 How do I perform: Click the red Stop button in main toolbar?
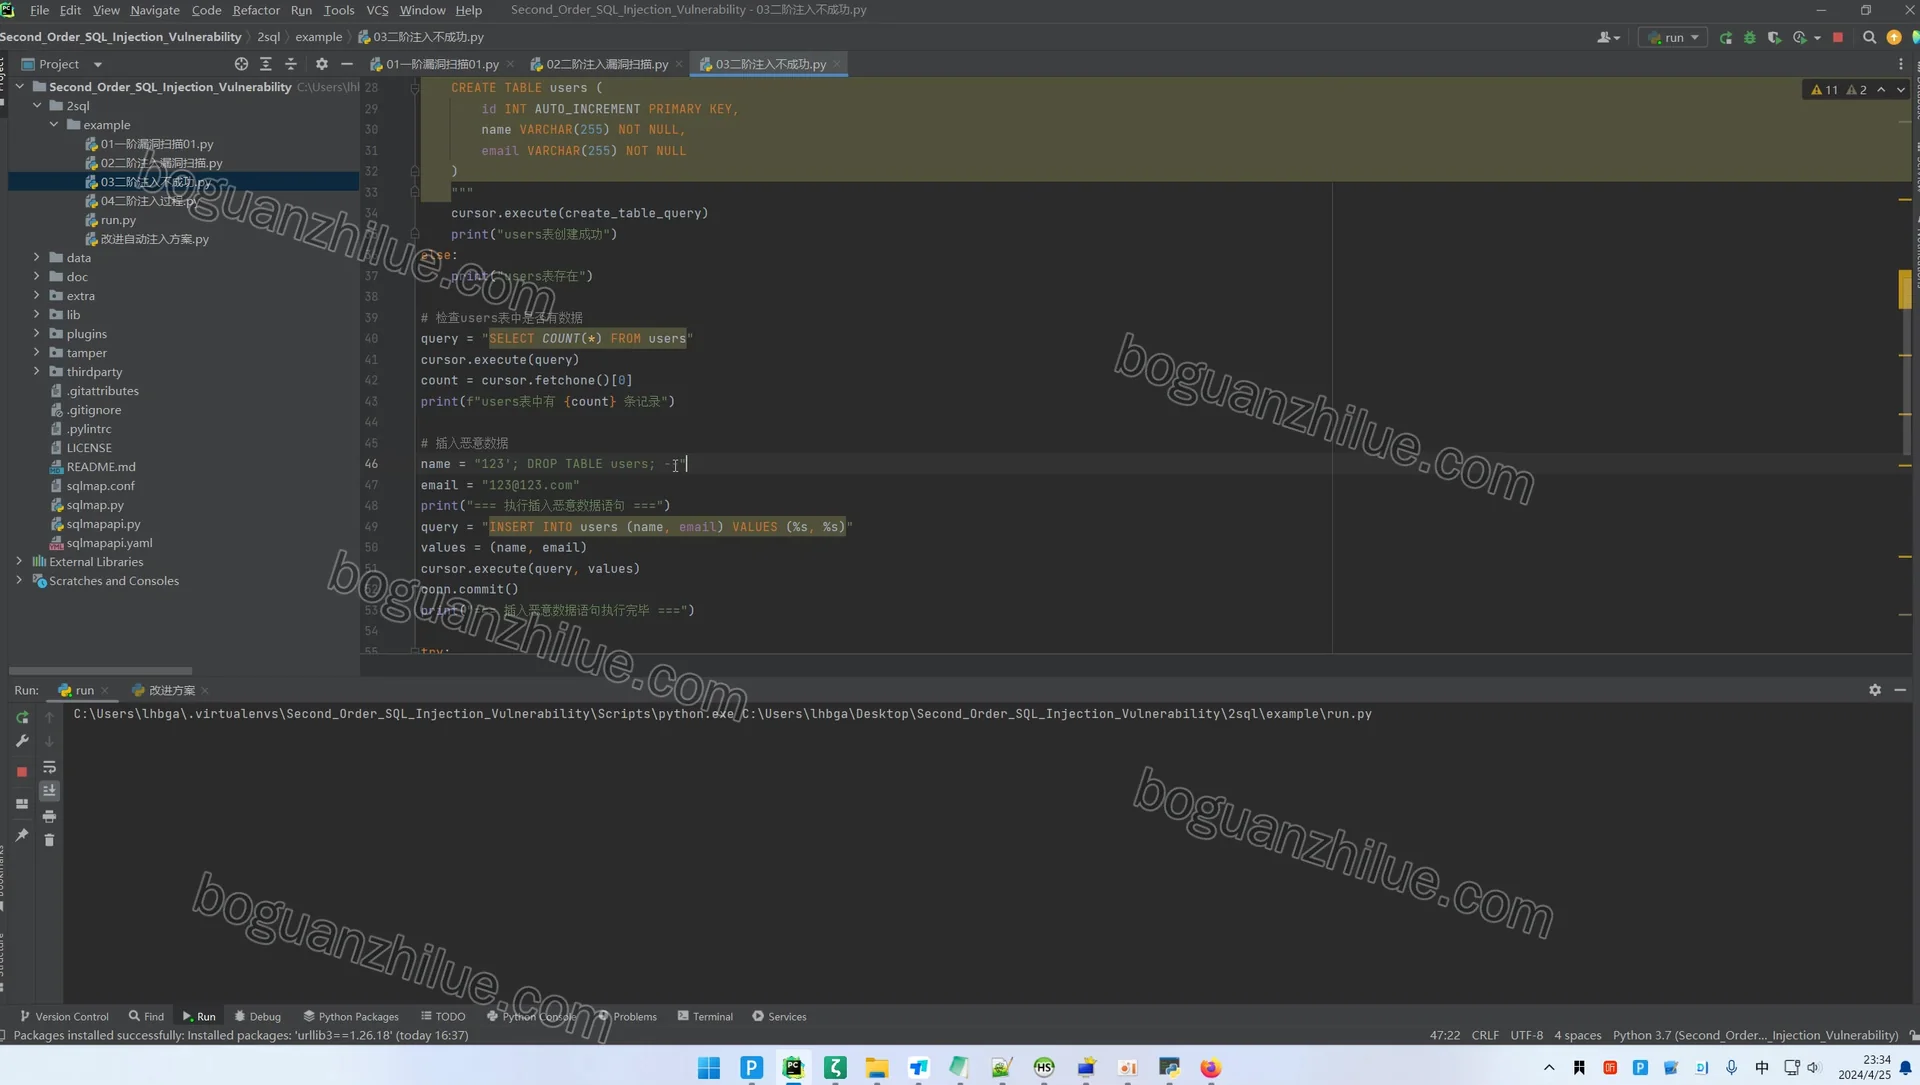1838,37
